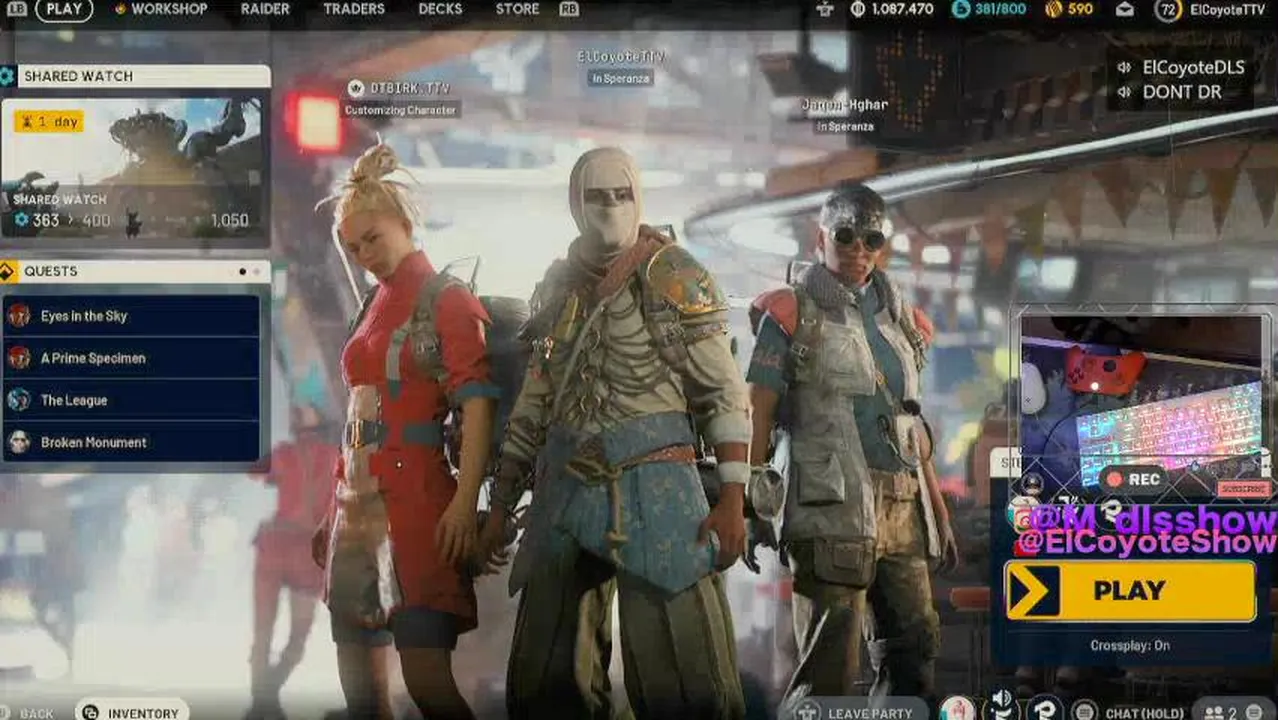Image resolution: width=1278 pixels, height=720 pixels.
Task: Click the LEAVE PARTY raider icon
Action: click(808, 711)
